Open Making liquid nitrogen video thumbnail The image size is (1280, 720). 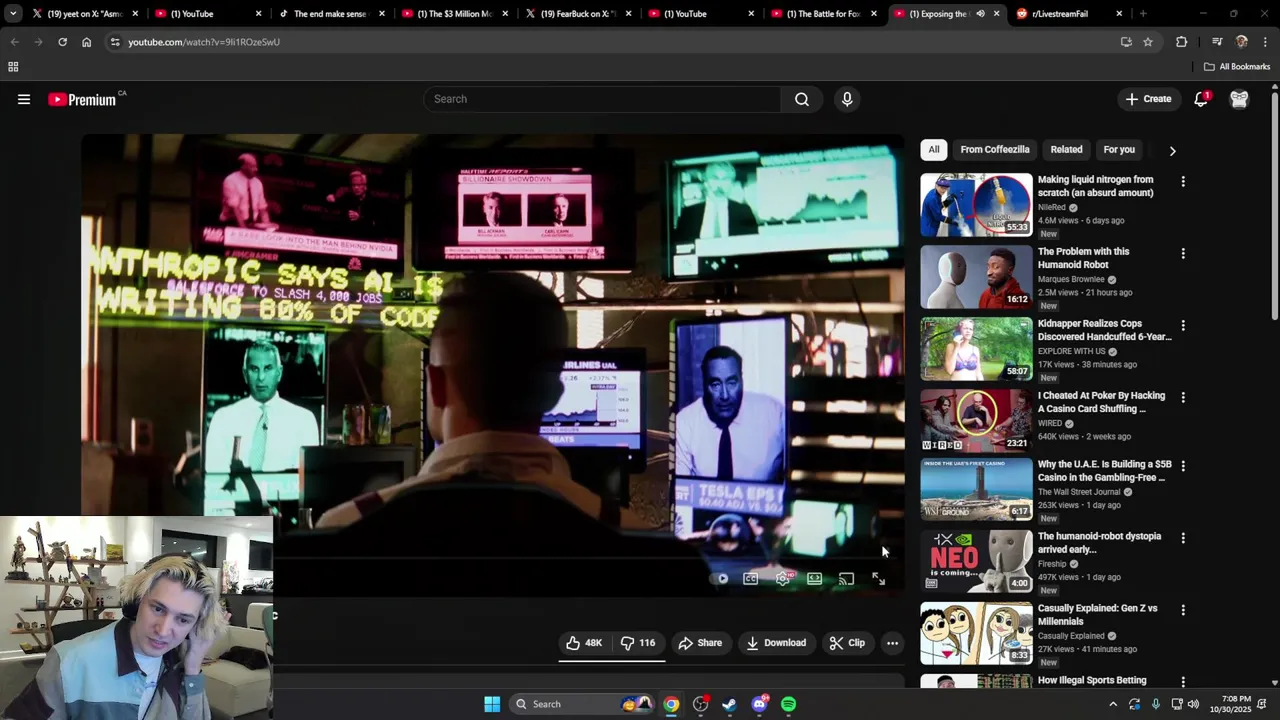click(976, 205)
